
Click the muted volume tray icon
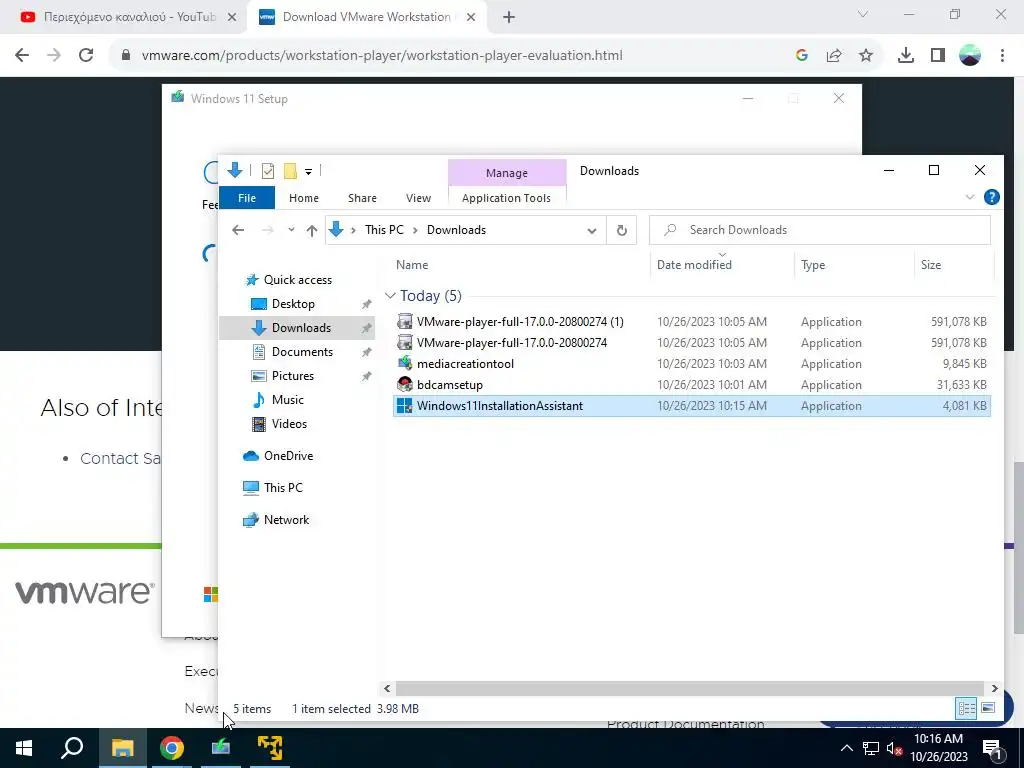tap(895, 749)
